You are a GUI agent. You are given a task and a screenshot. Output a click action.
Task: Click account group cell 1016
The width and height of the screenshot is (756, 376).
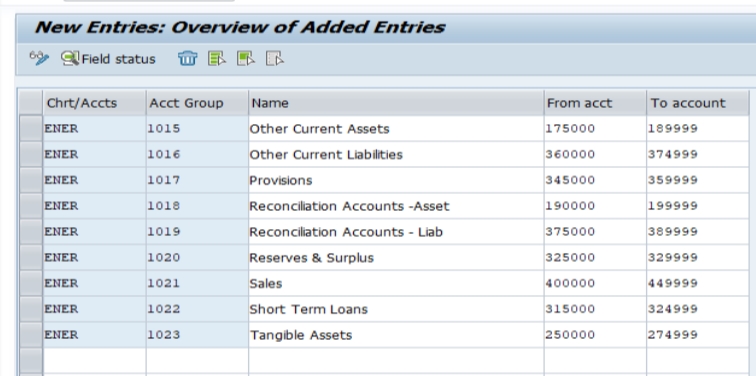tap(197, 154)
